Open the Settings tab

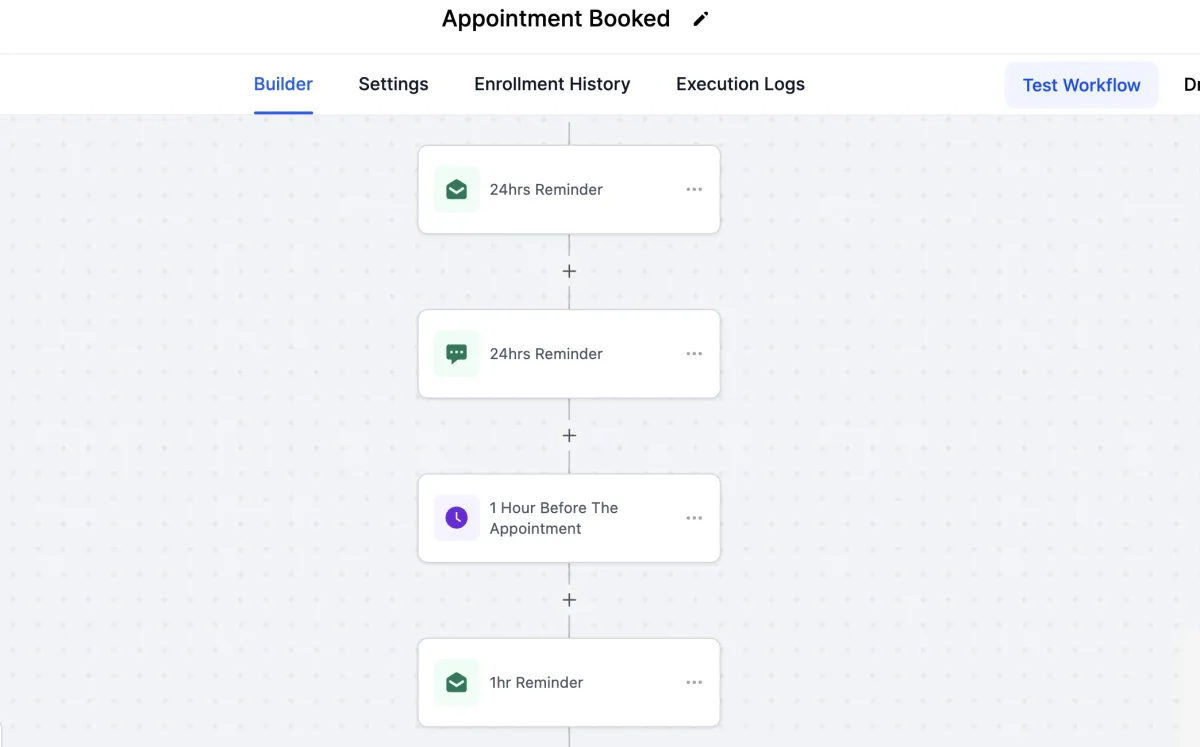tap(393, 84)
